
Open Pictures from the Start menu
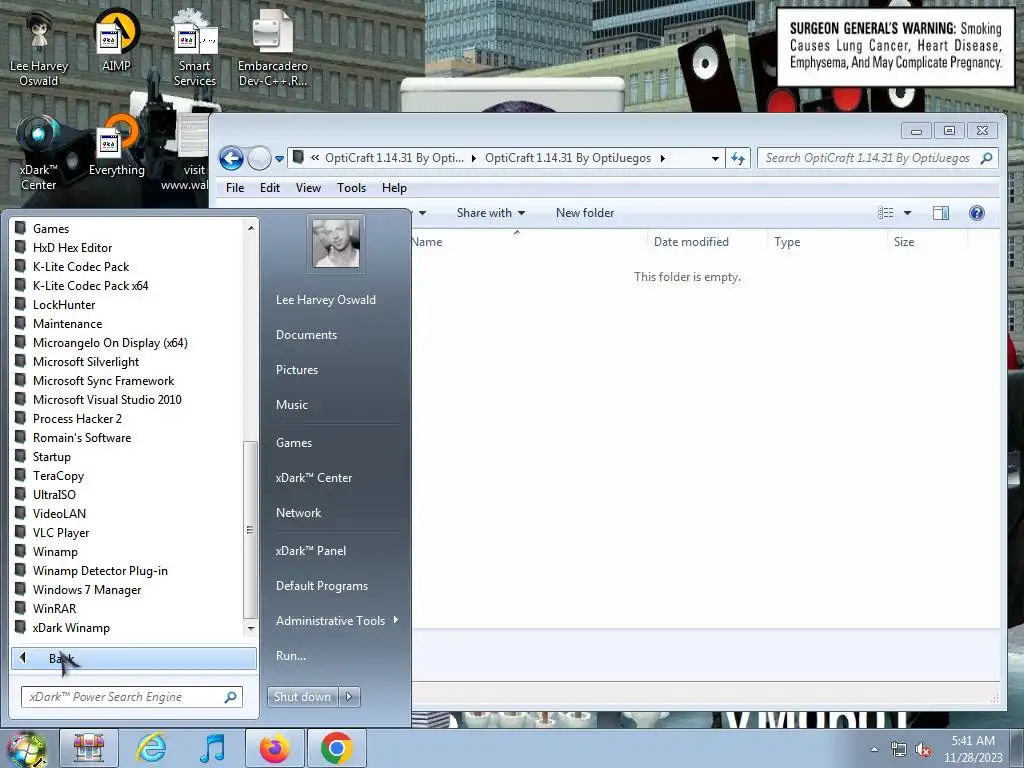point(297,370)
